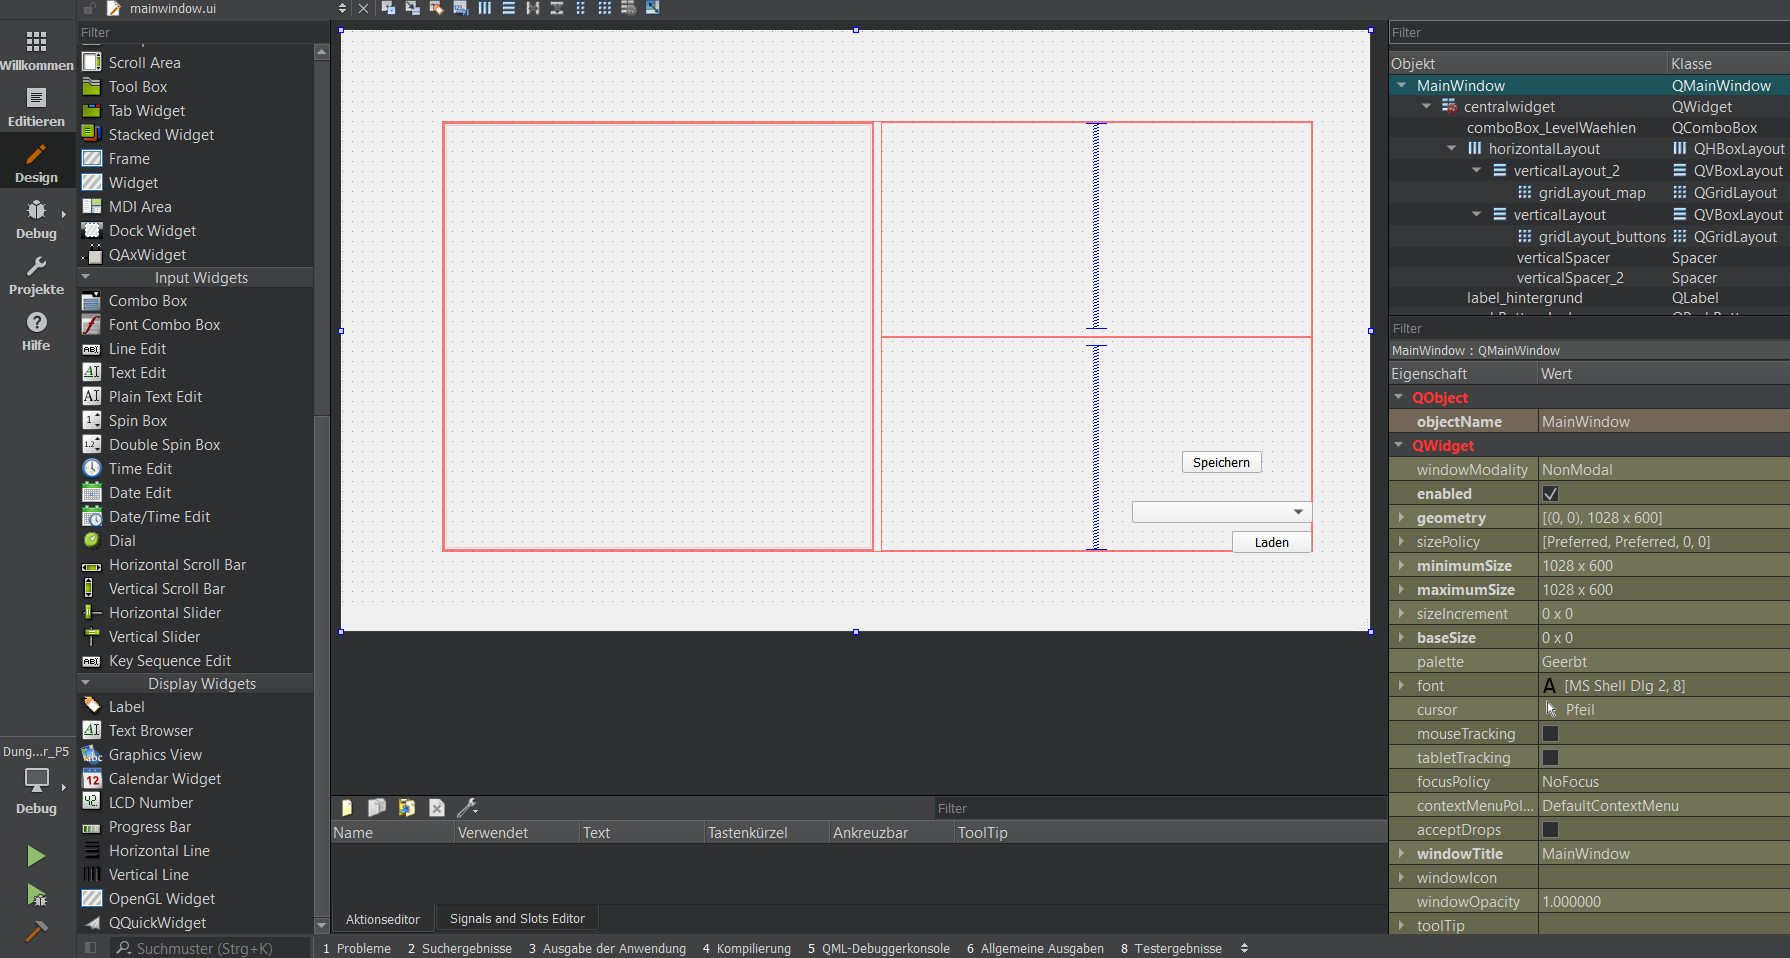Click the Speichern button on the form
Screen dimensions: 1790x958
pos(1221,462)
